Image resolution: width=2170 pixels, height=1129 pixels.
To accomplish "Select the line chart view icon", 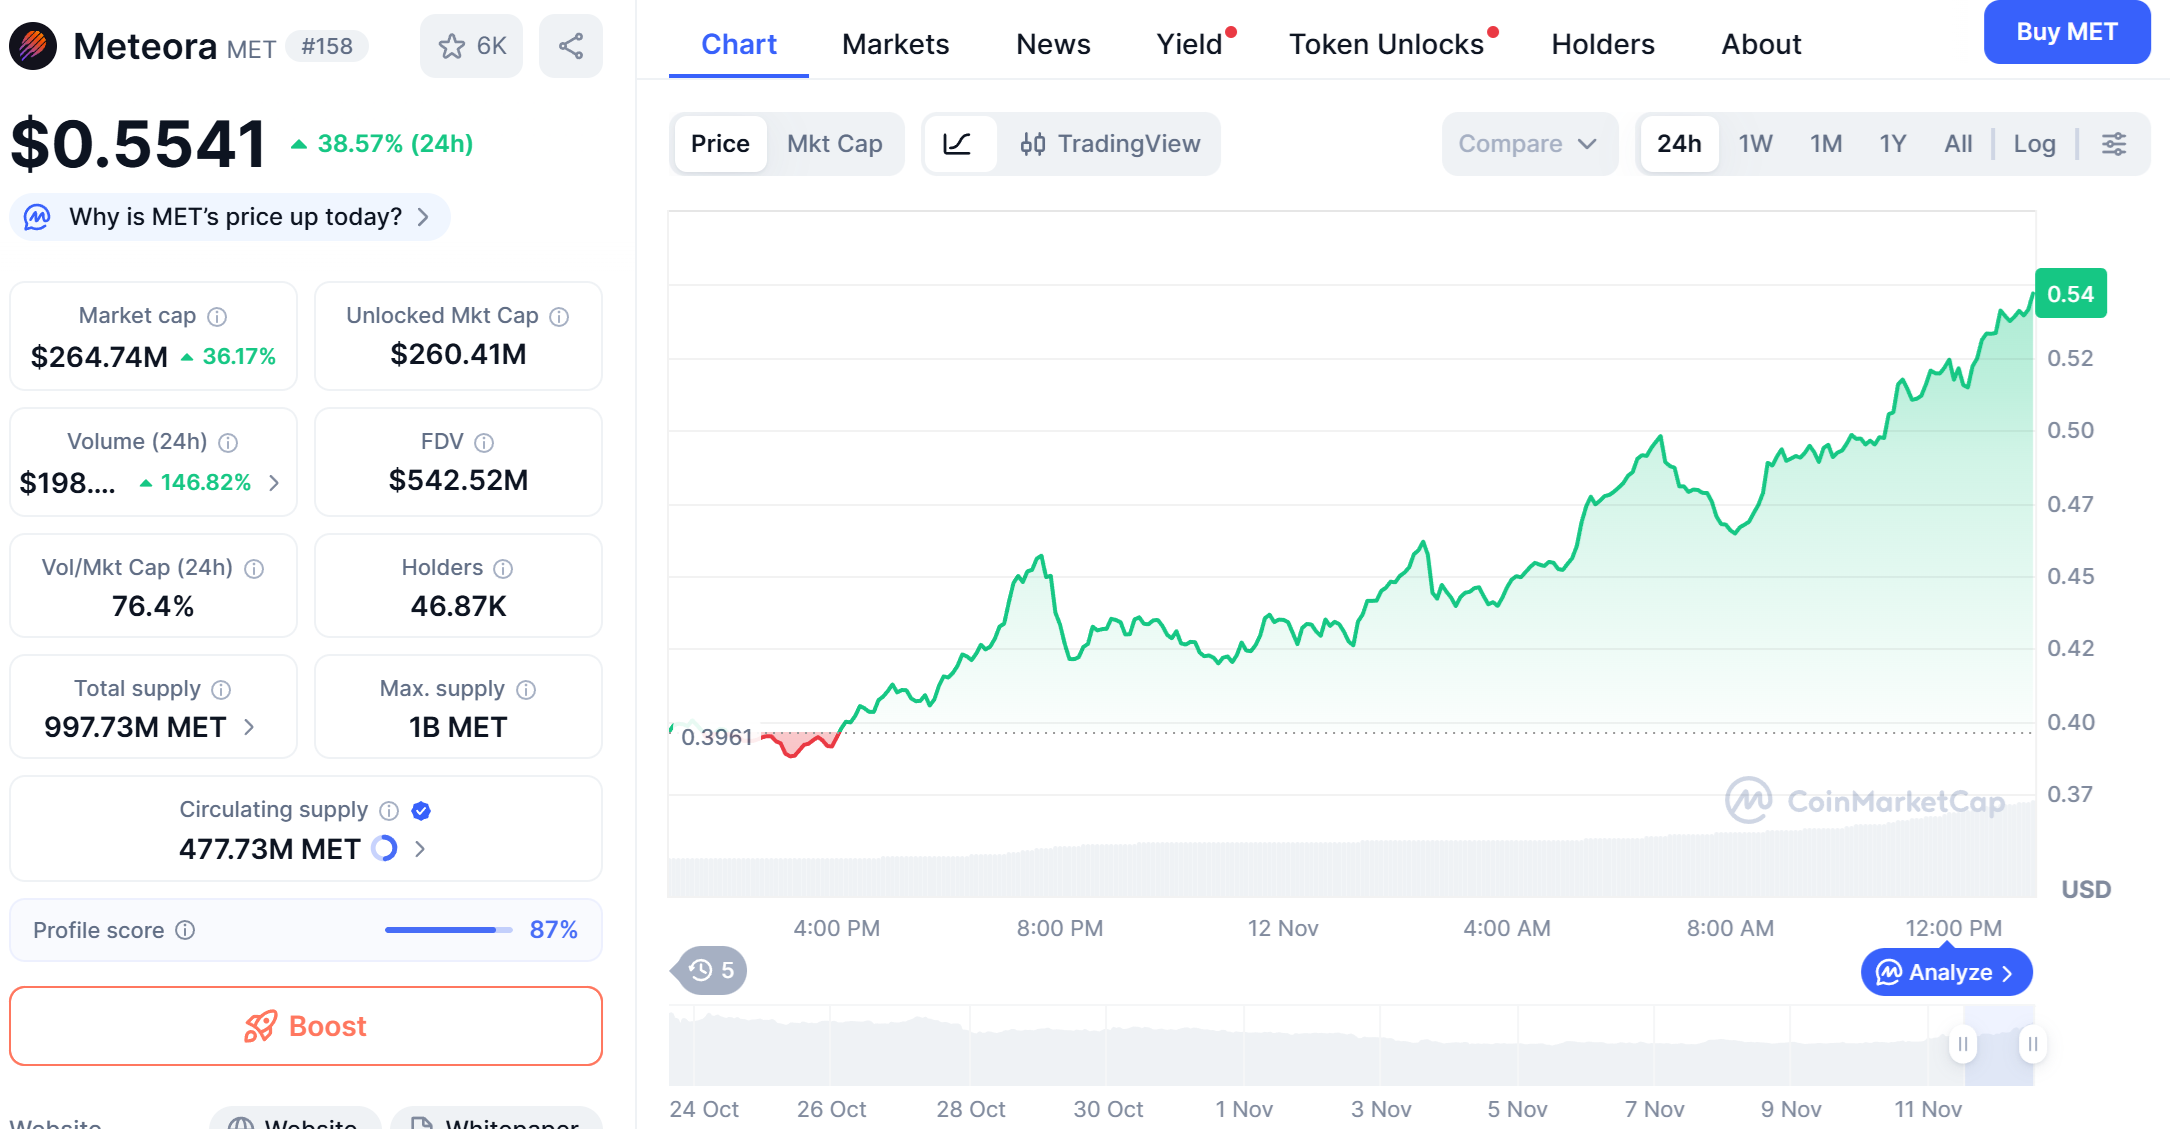I will [x=957, y=144].
